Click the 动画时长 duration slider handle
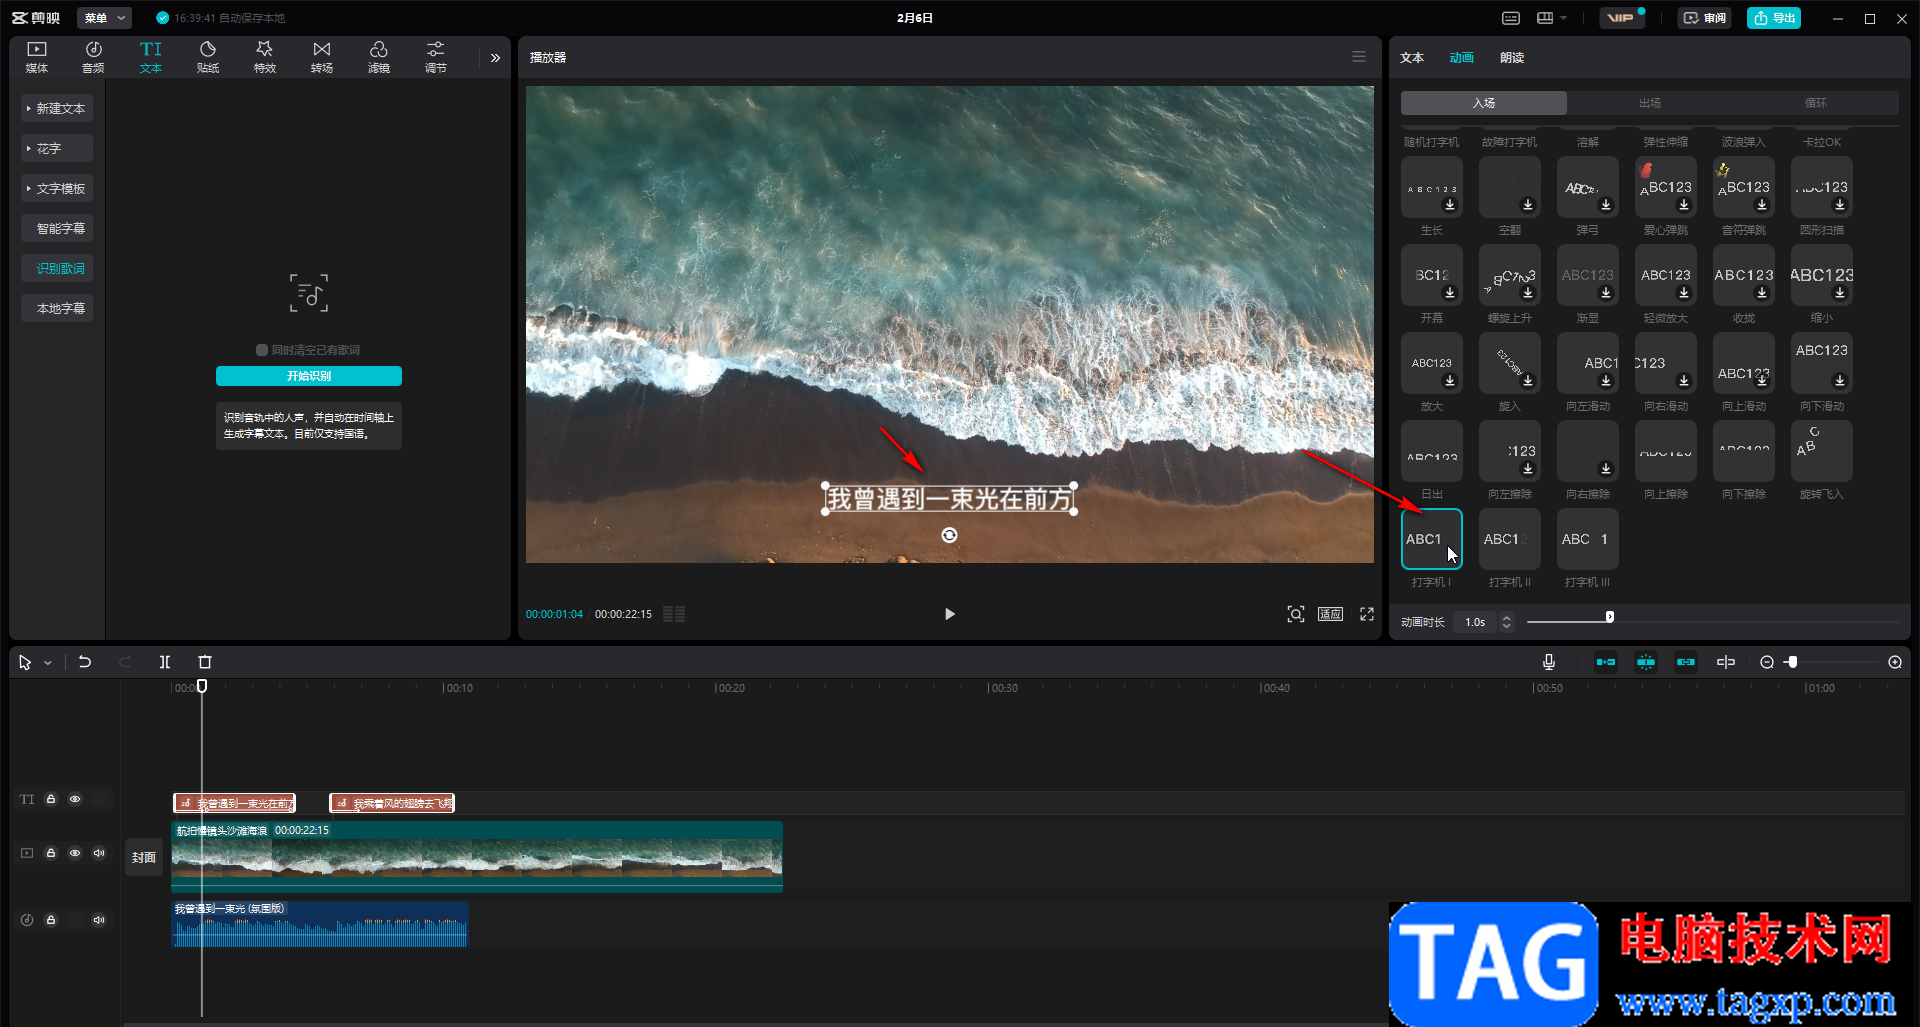This screenshot has height=1027, width=1920. click(x=1609, y=617)
